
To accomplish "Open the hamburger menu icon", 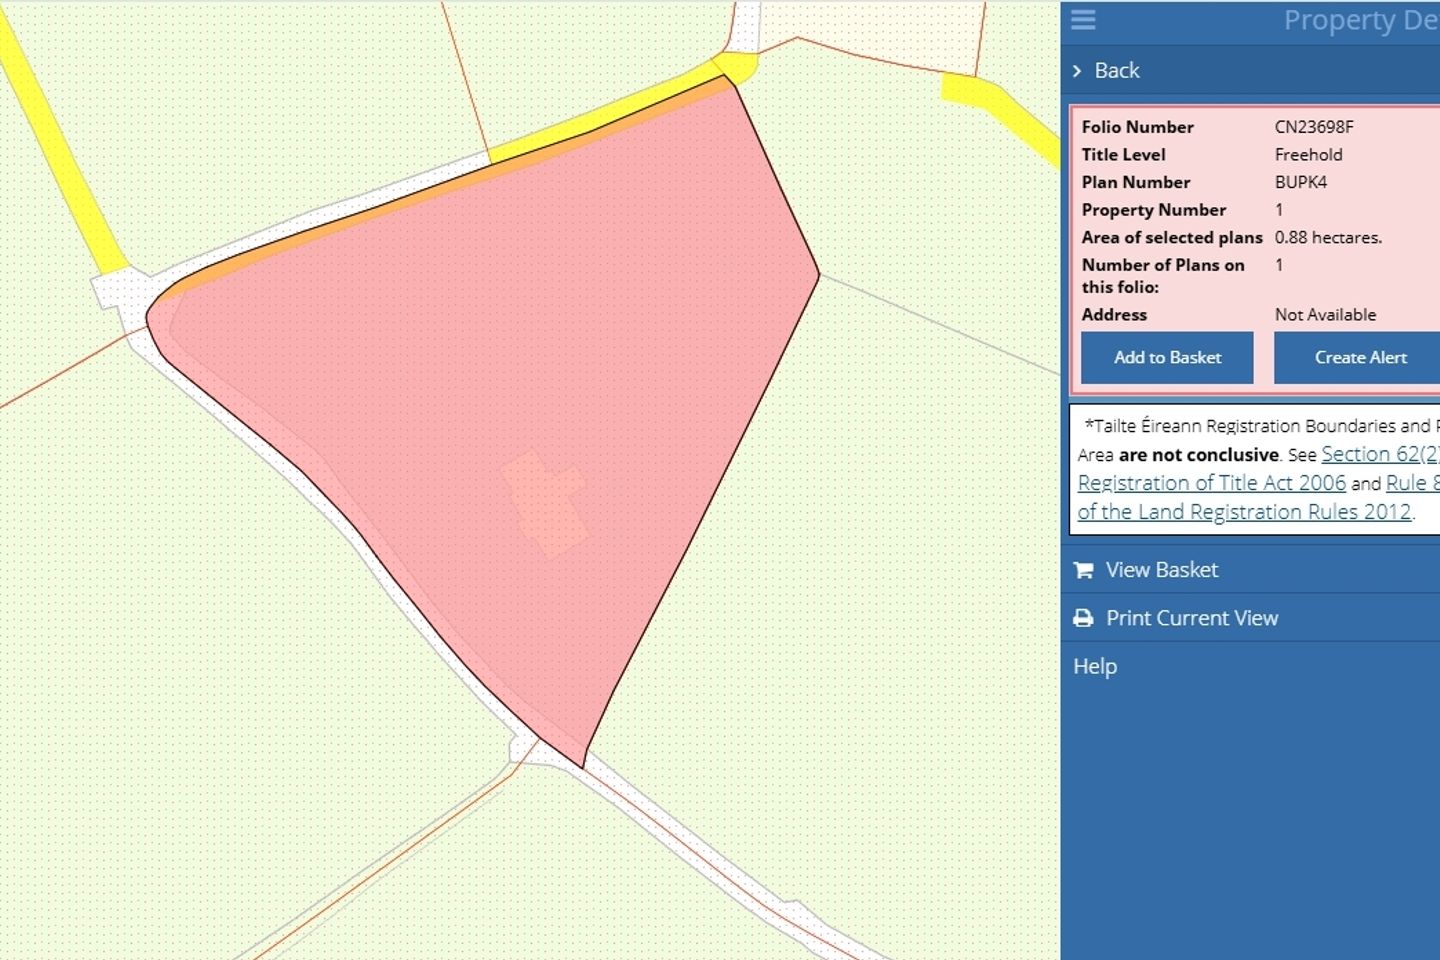I will (x=1083, y=20).
